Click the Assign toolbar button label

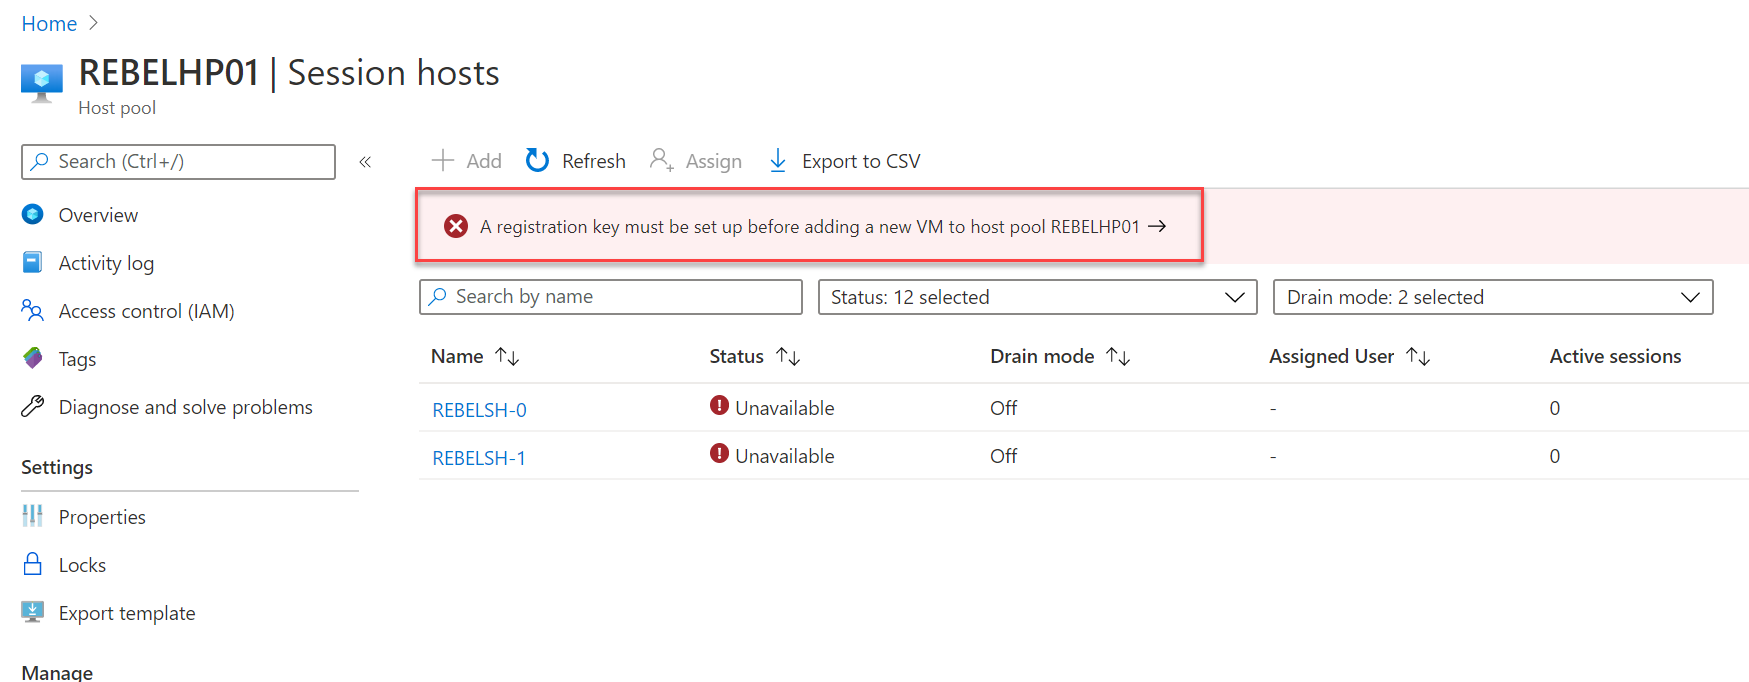click(x=714, y=161)
